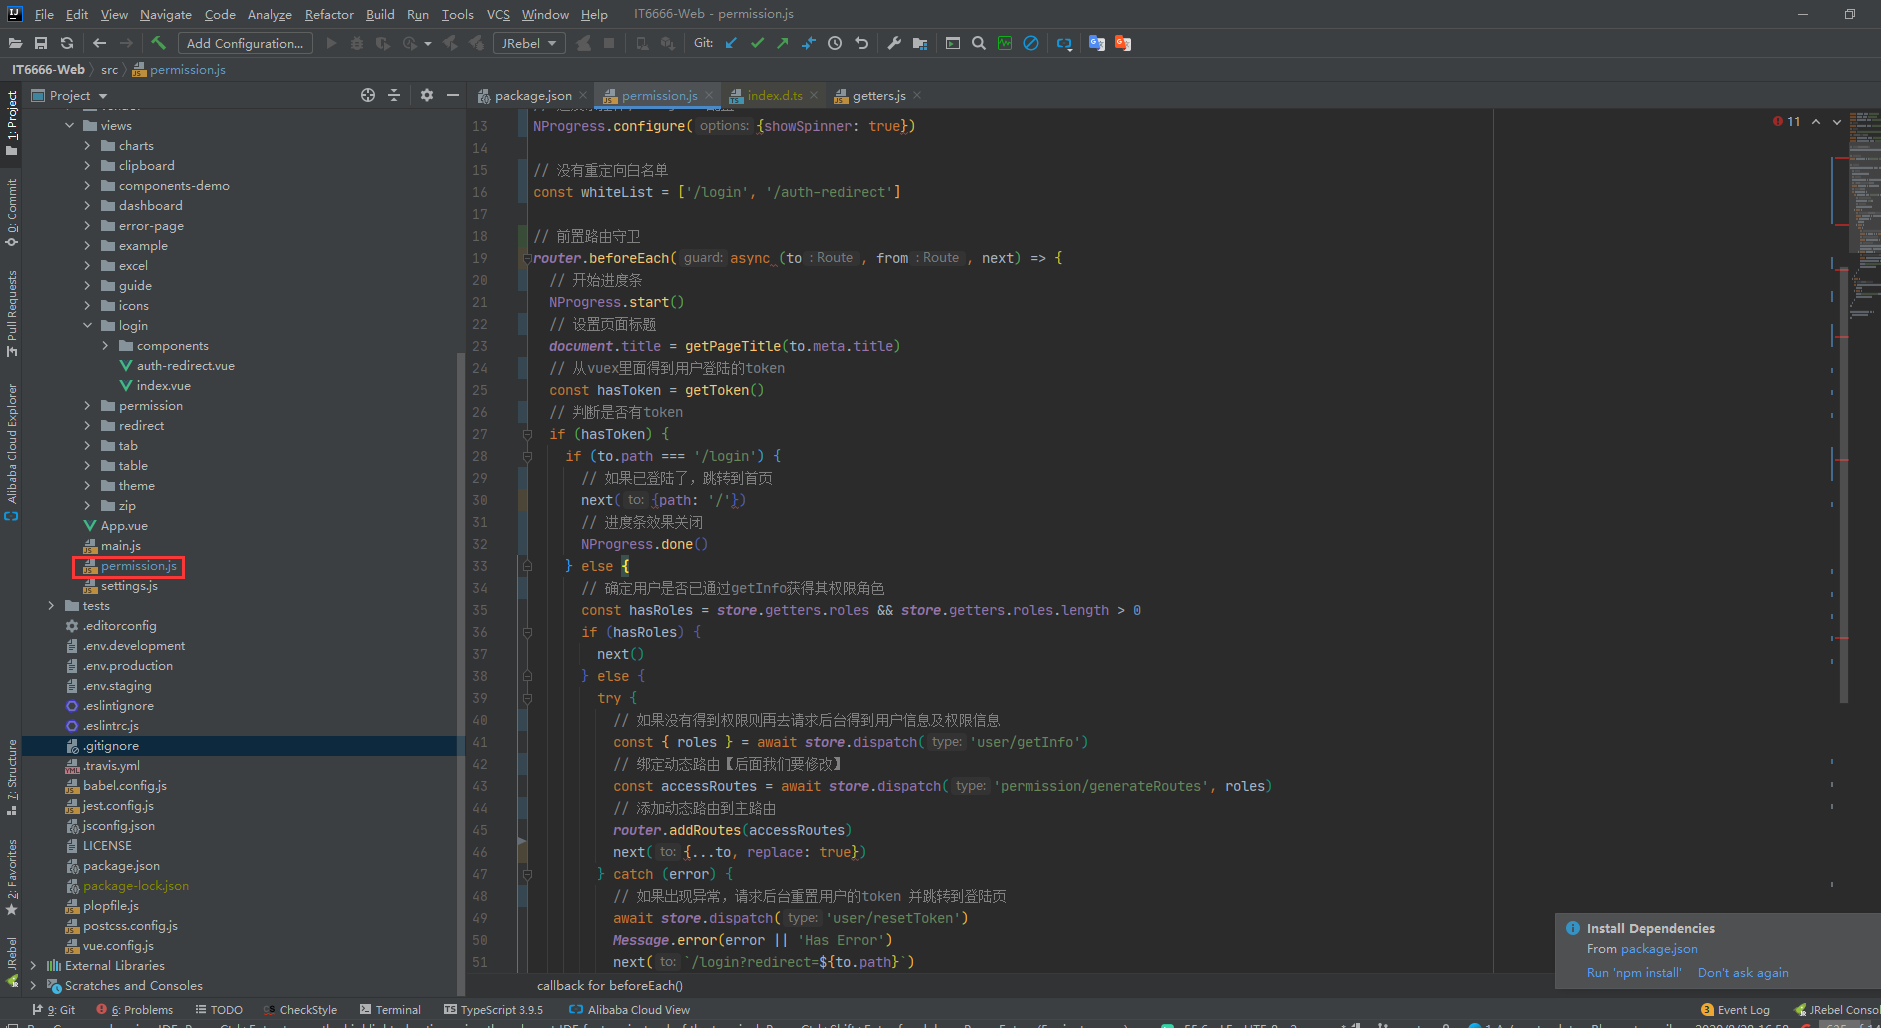
Task: Open the VCS menu
Action: [x=498, y=14]
